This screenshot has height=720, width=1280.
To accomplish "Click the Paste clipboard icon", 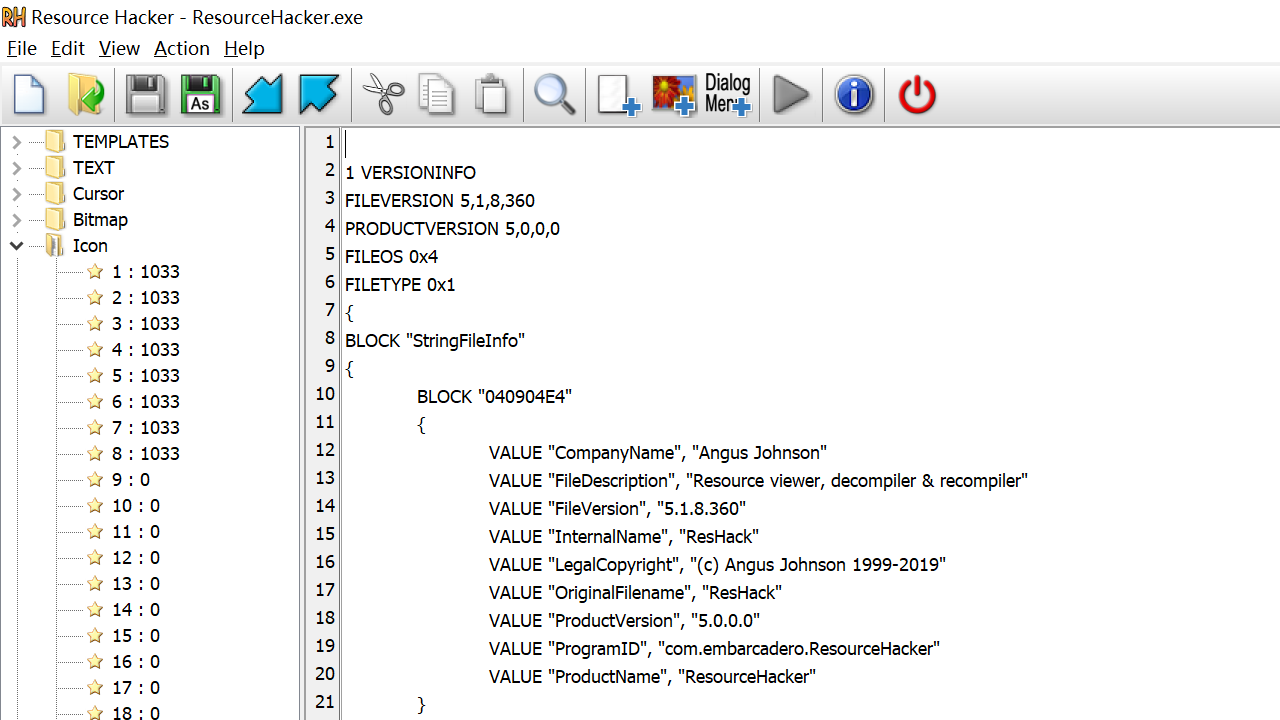I will pos(491,95).
